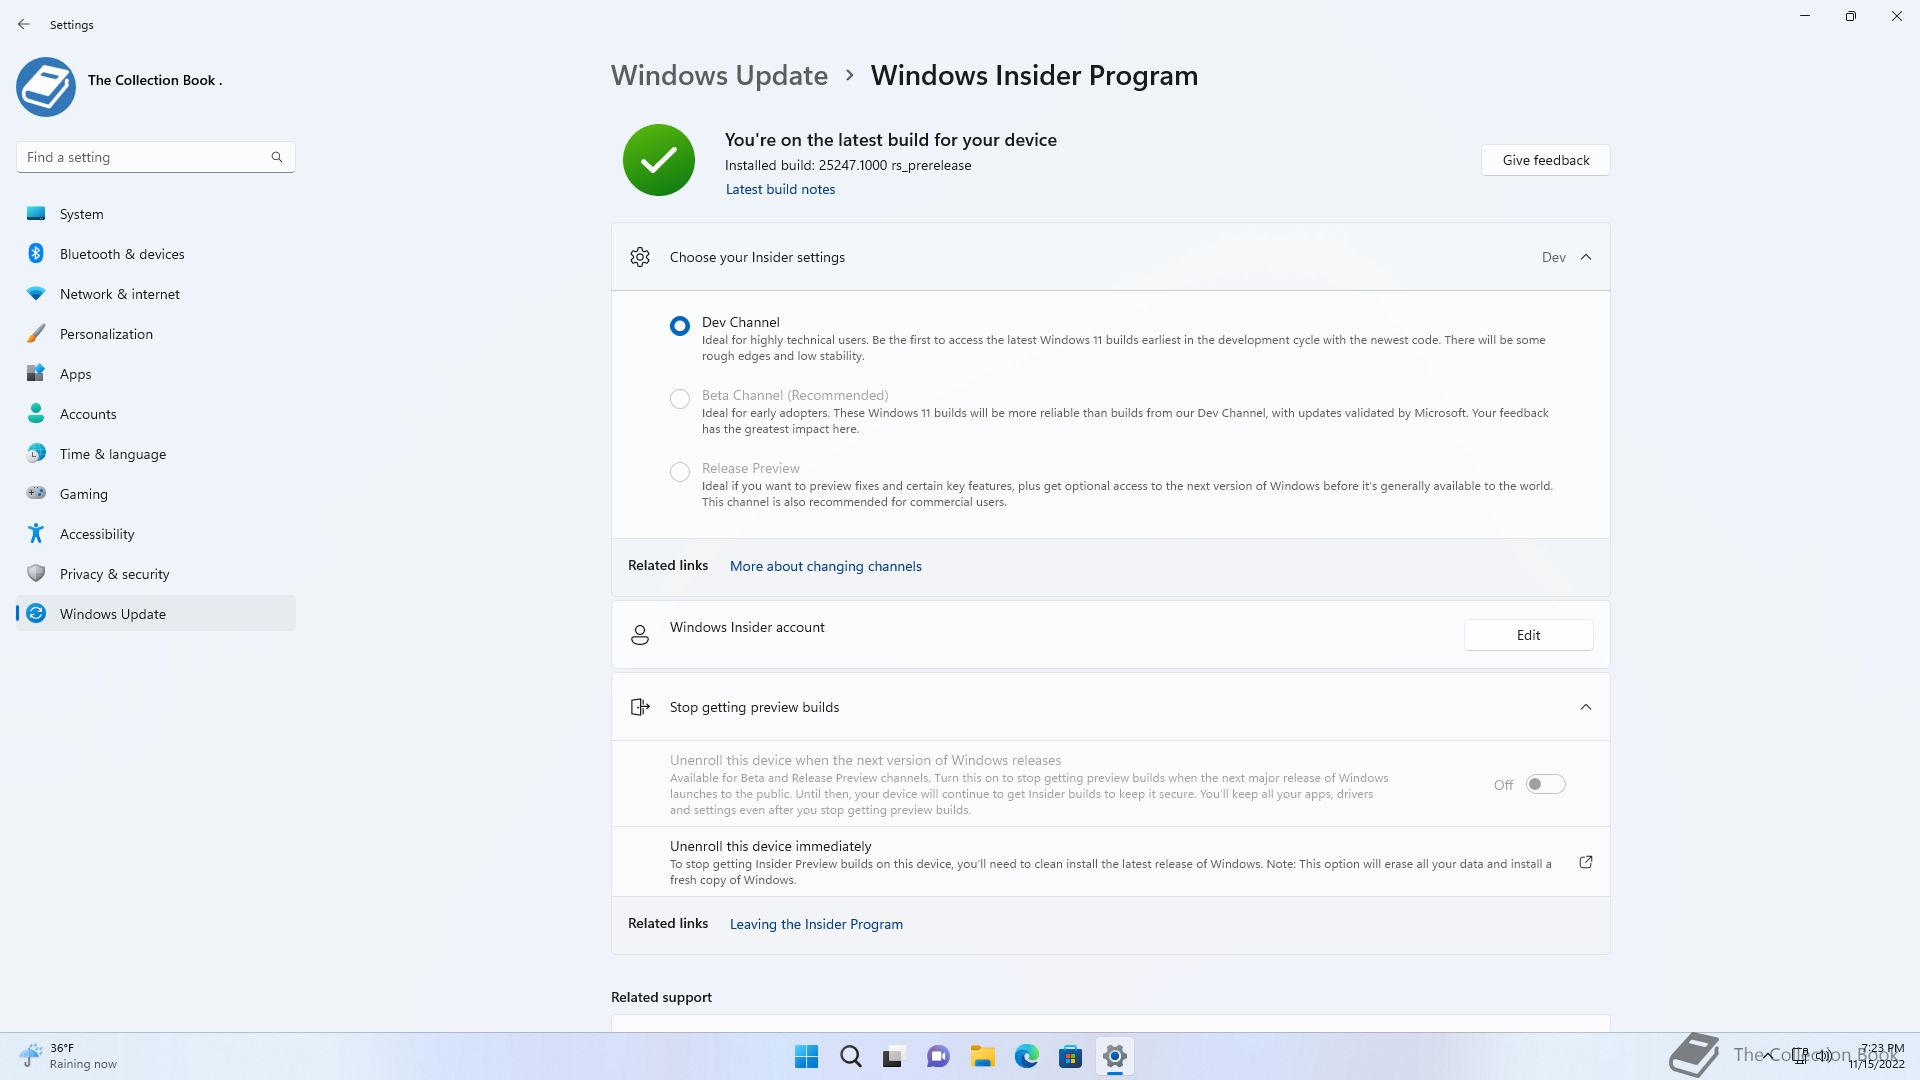Click the person icon beside Windows Insider account
Image resolution: width=1920 pixels, height=1080 pixels.
click(x=640, y=635)
